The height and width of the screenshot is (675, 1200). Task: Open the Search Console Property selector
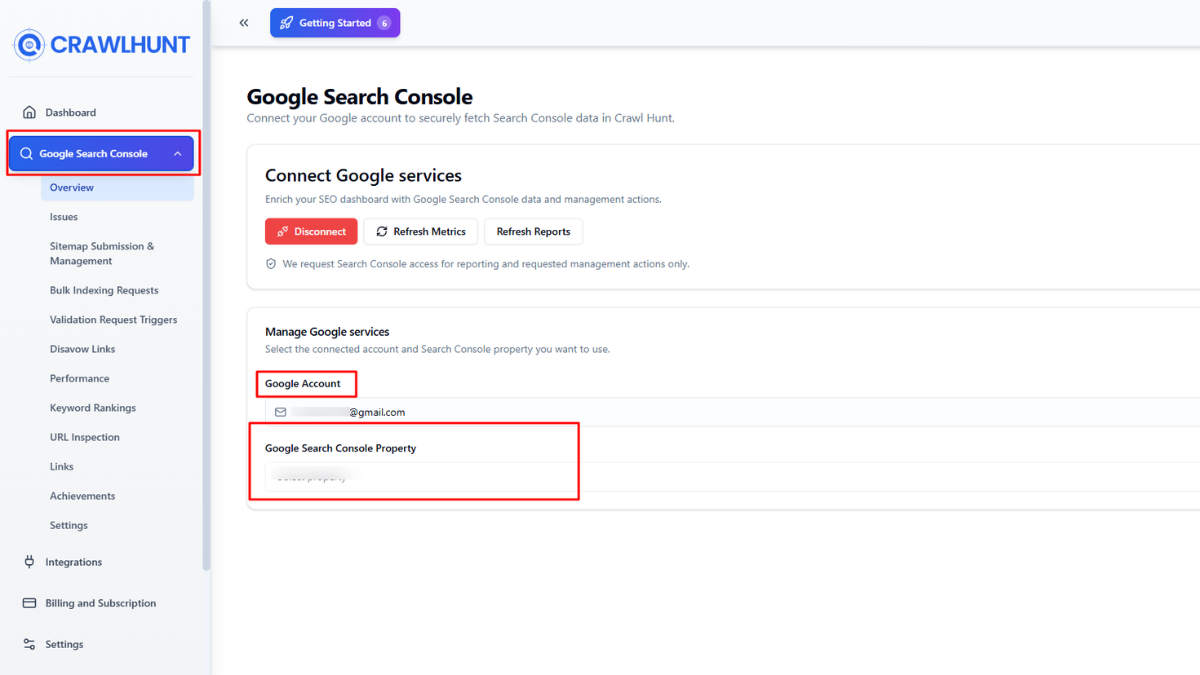(732, 477)
